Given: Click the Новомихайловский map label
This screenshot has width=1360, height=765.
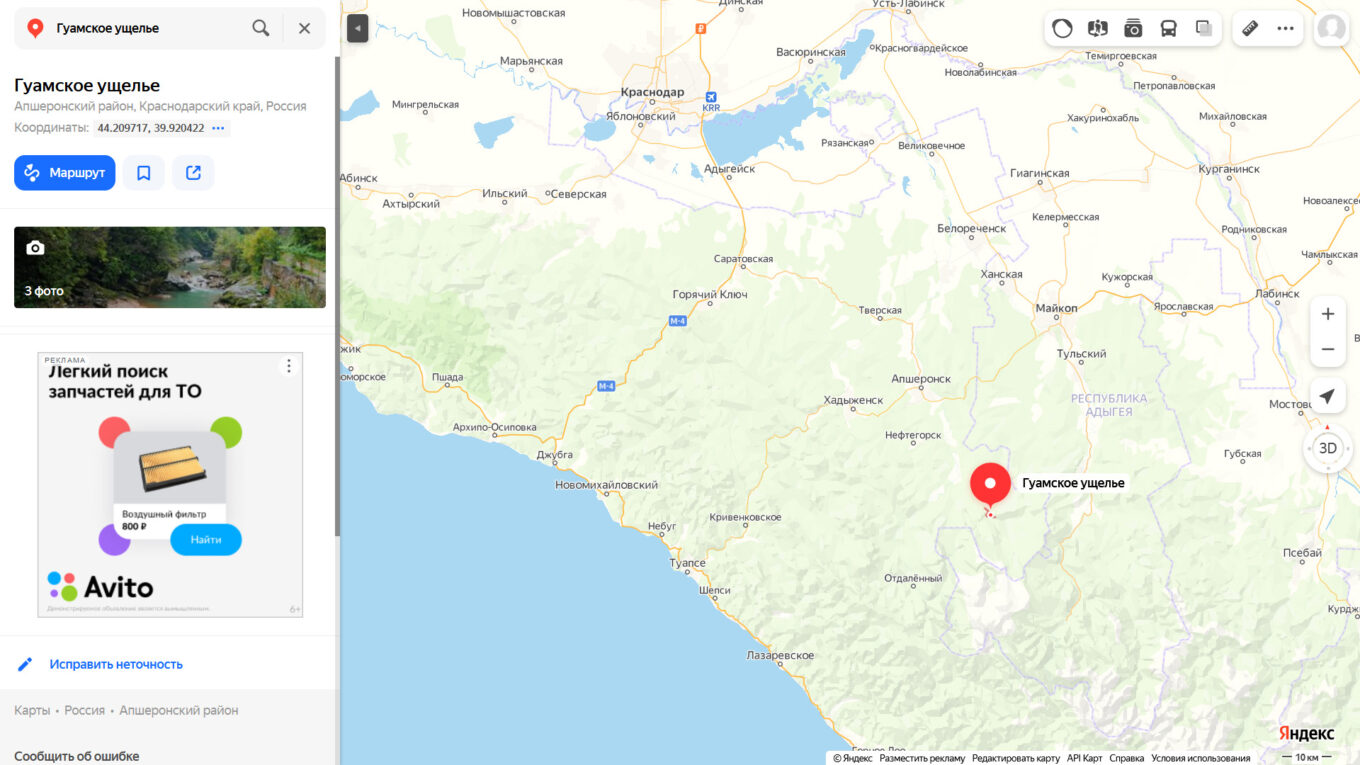Looking at the screenshot, I should point(607,485).
